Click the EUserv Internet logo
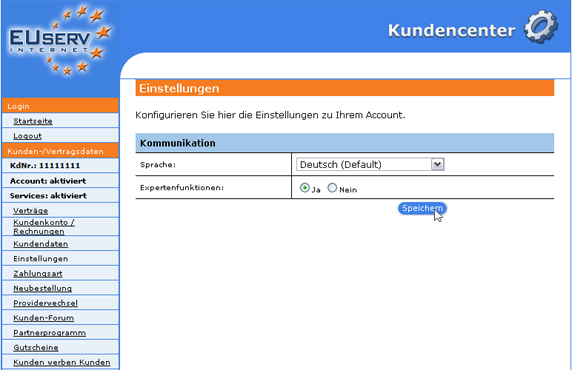 coord(60,41)
